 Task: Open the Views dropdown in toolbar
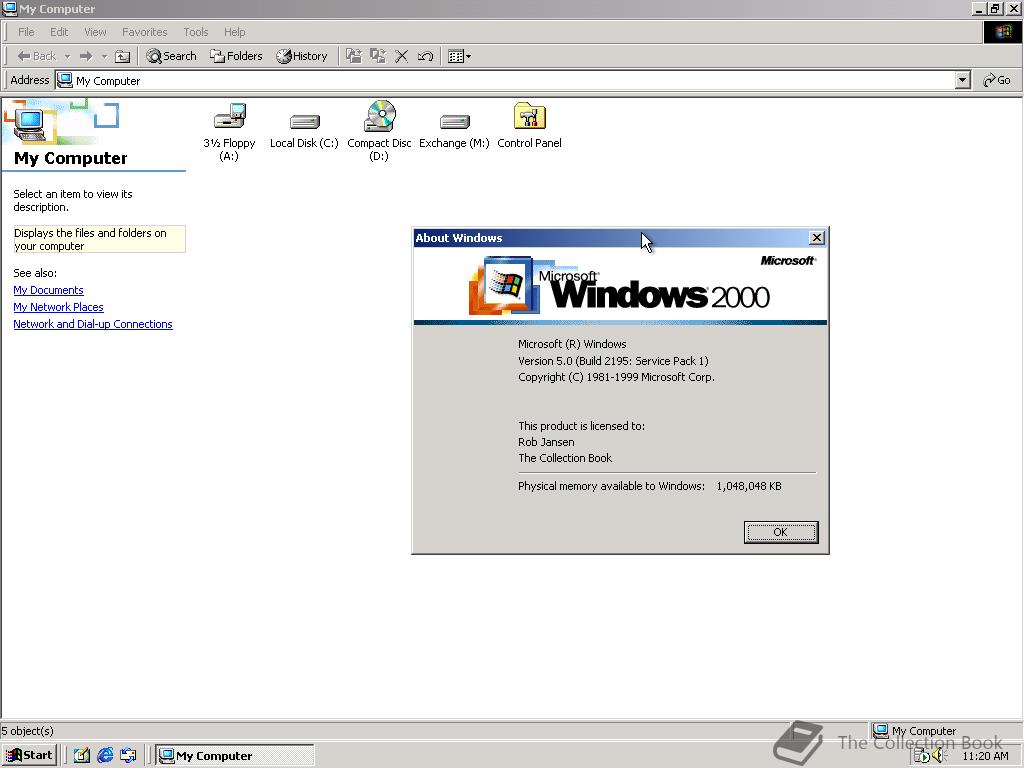[459, 56]
